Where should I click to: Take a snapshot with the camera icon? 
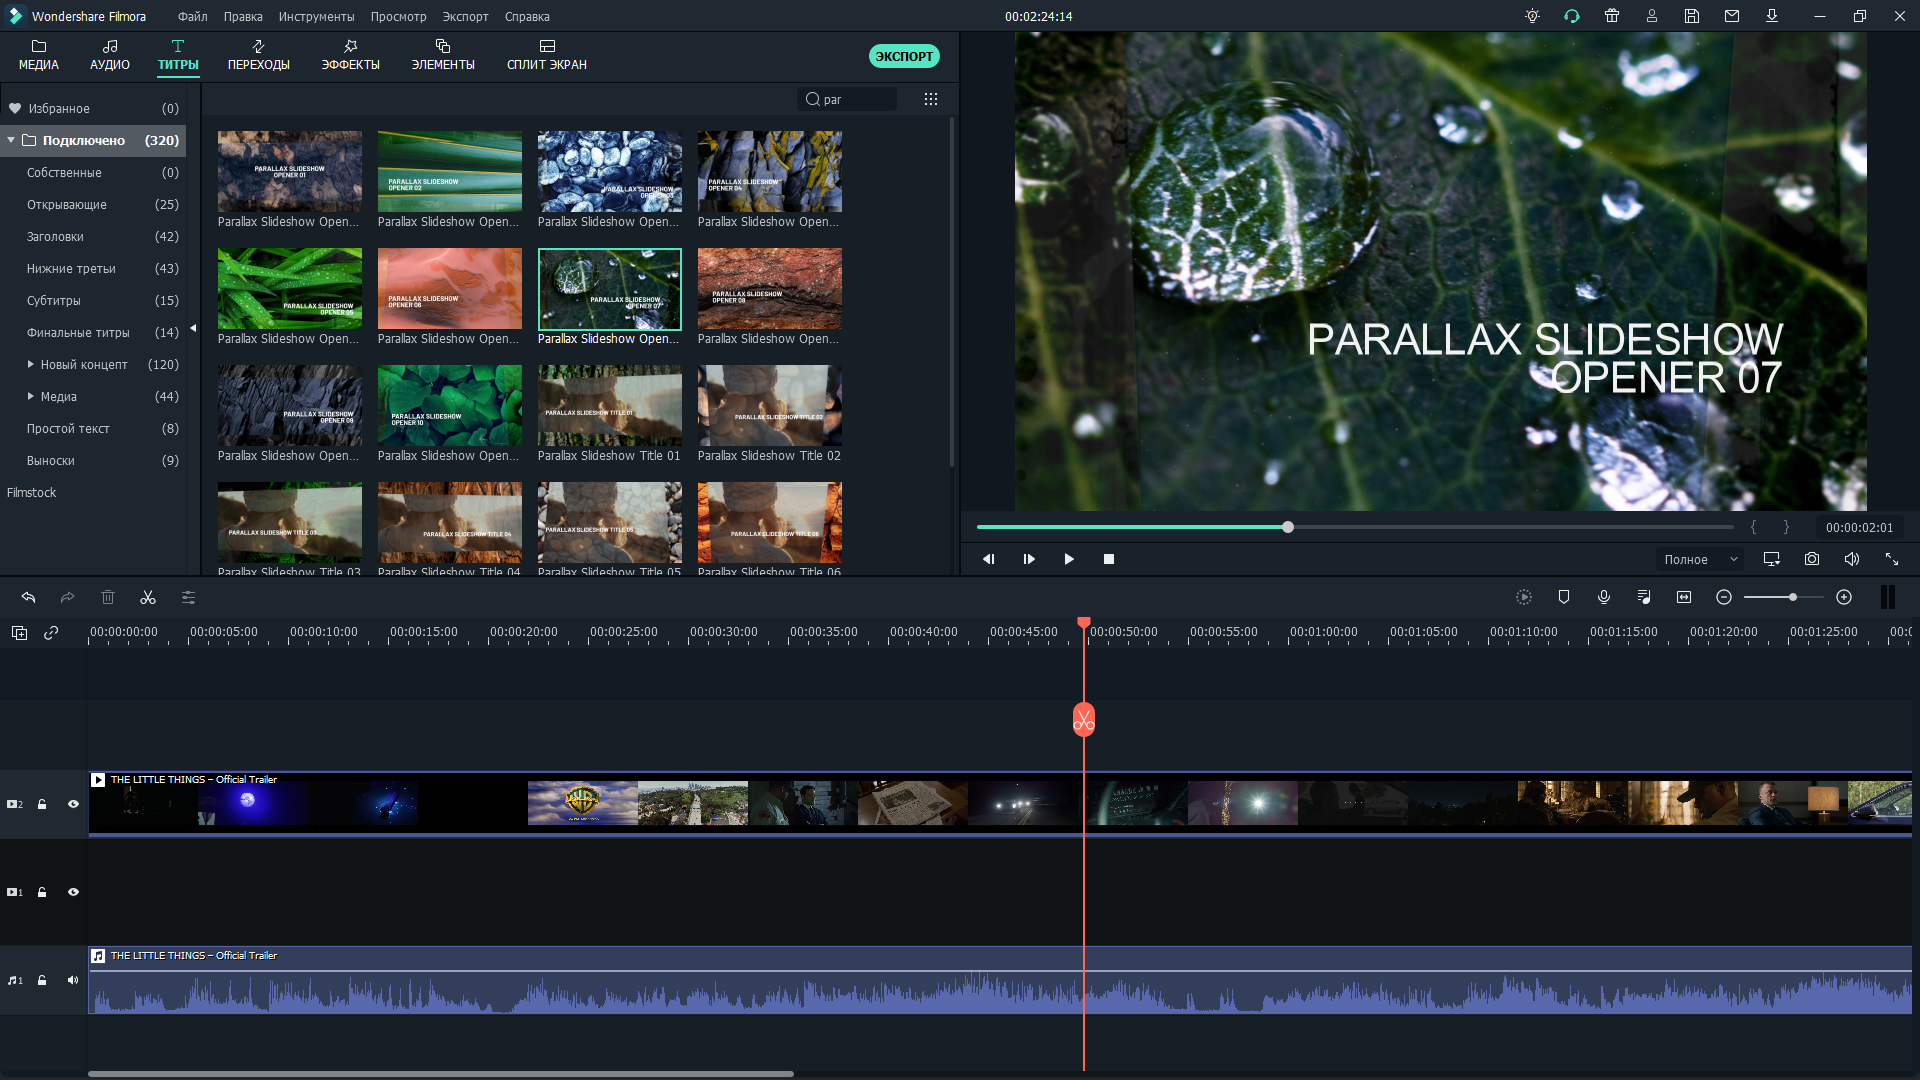pyautogui.click(x=1811, y=559)
